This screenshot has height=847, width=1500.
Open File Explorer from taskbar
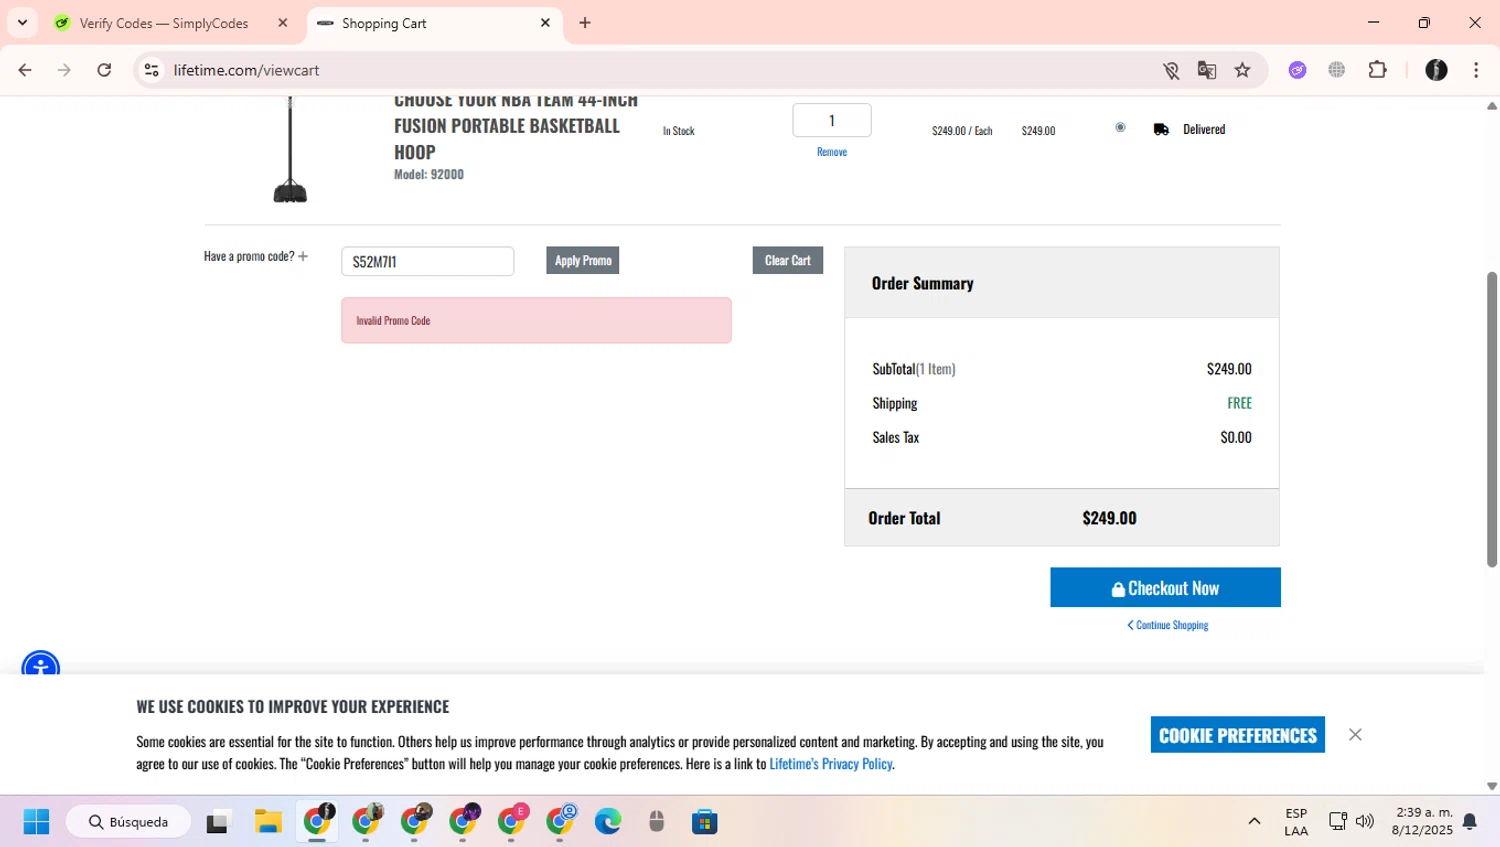(x=268, y=822)
